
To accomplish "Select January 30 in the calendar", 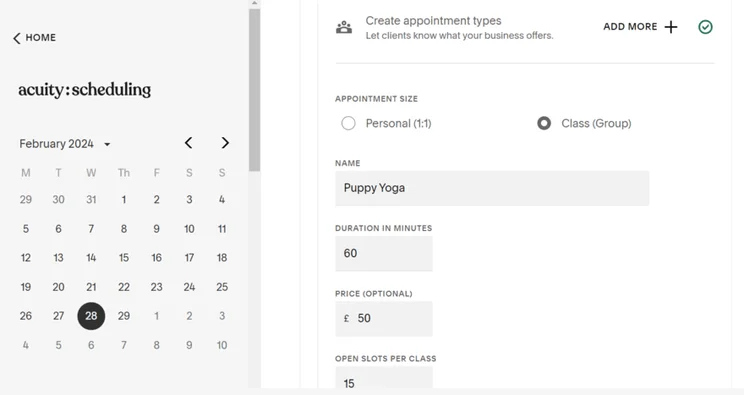I will pyautogui.click(x=58, y=200).
